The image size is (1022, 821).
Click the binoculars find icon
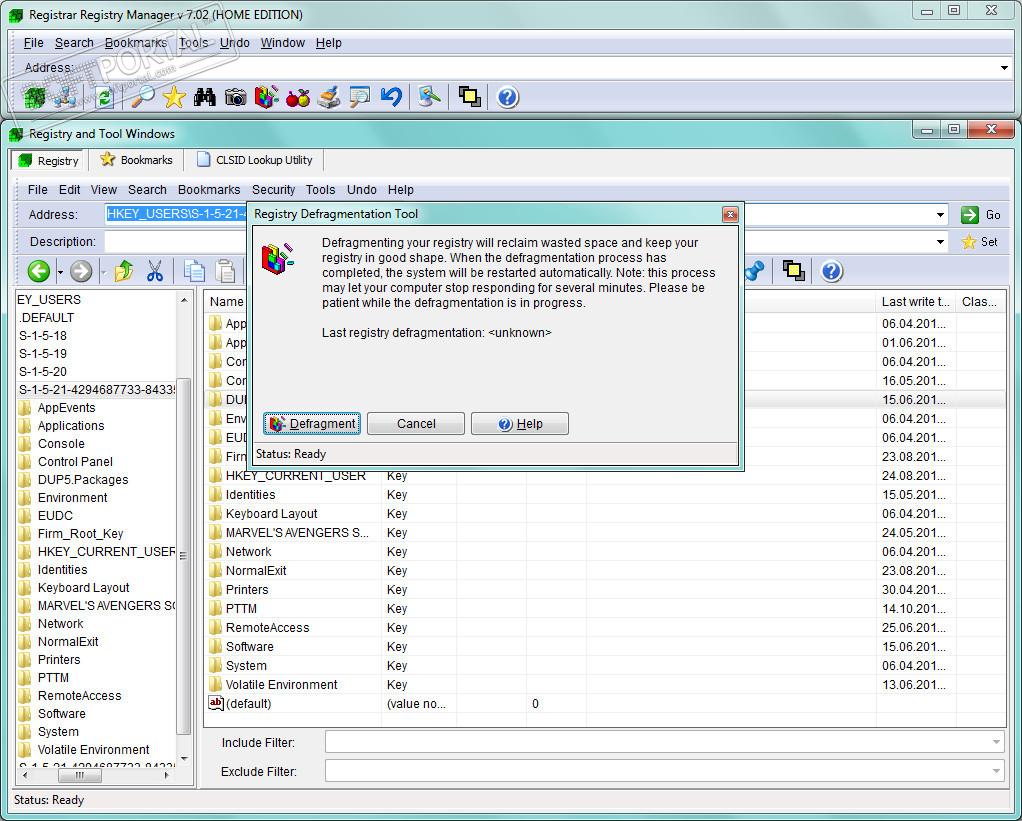(205, 98)
